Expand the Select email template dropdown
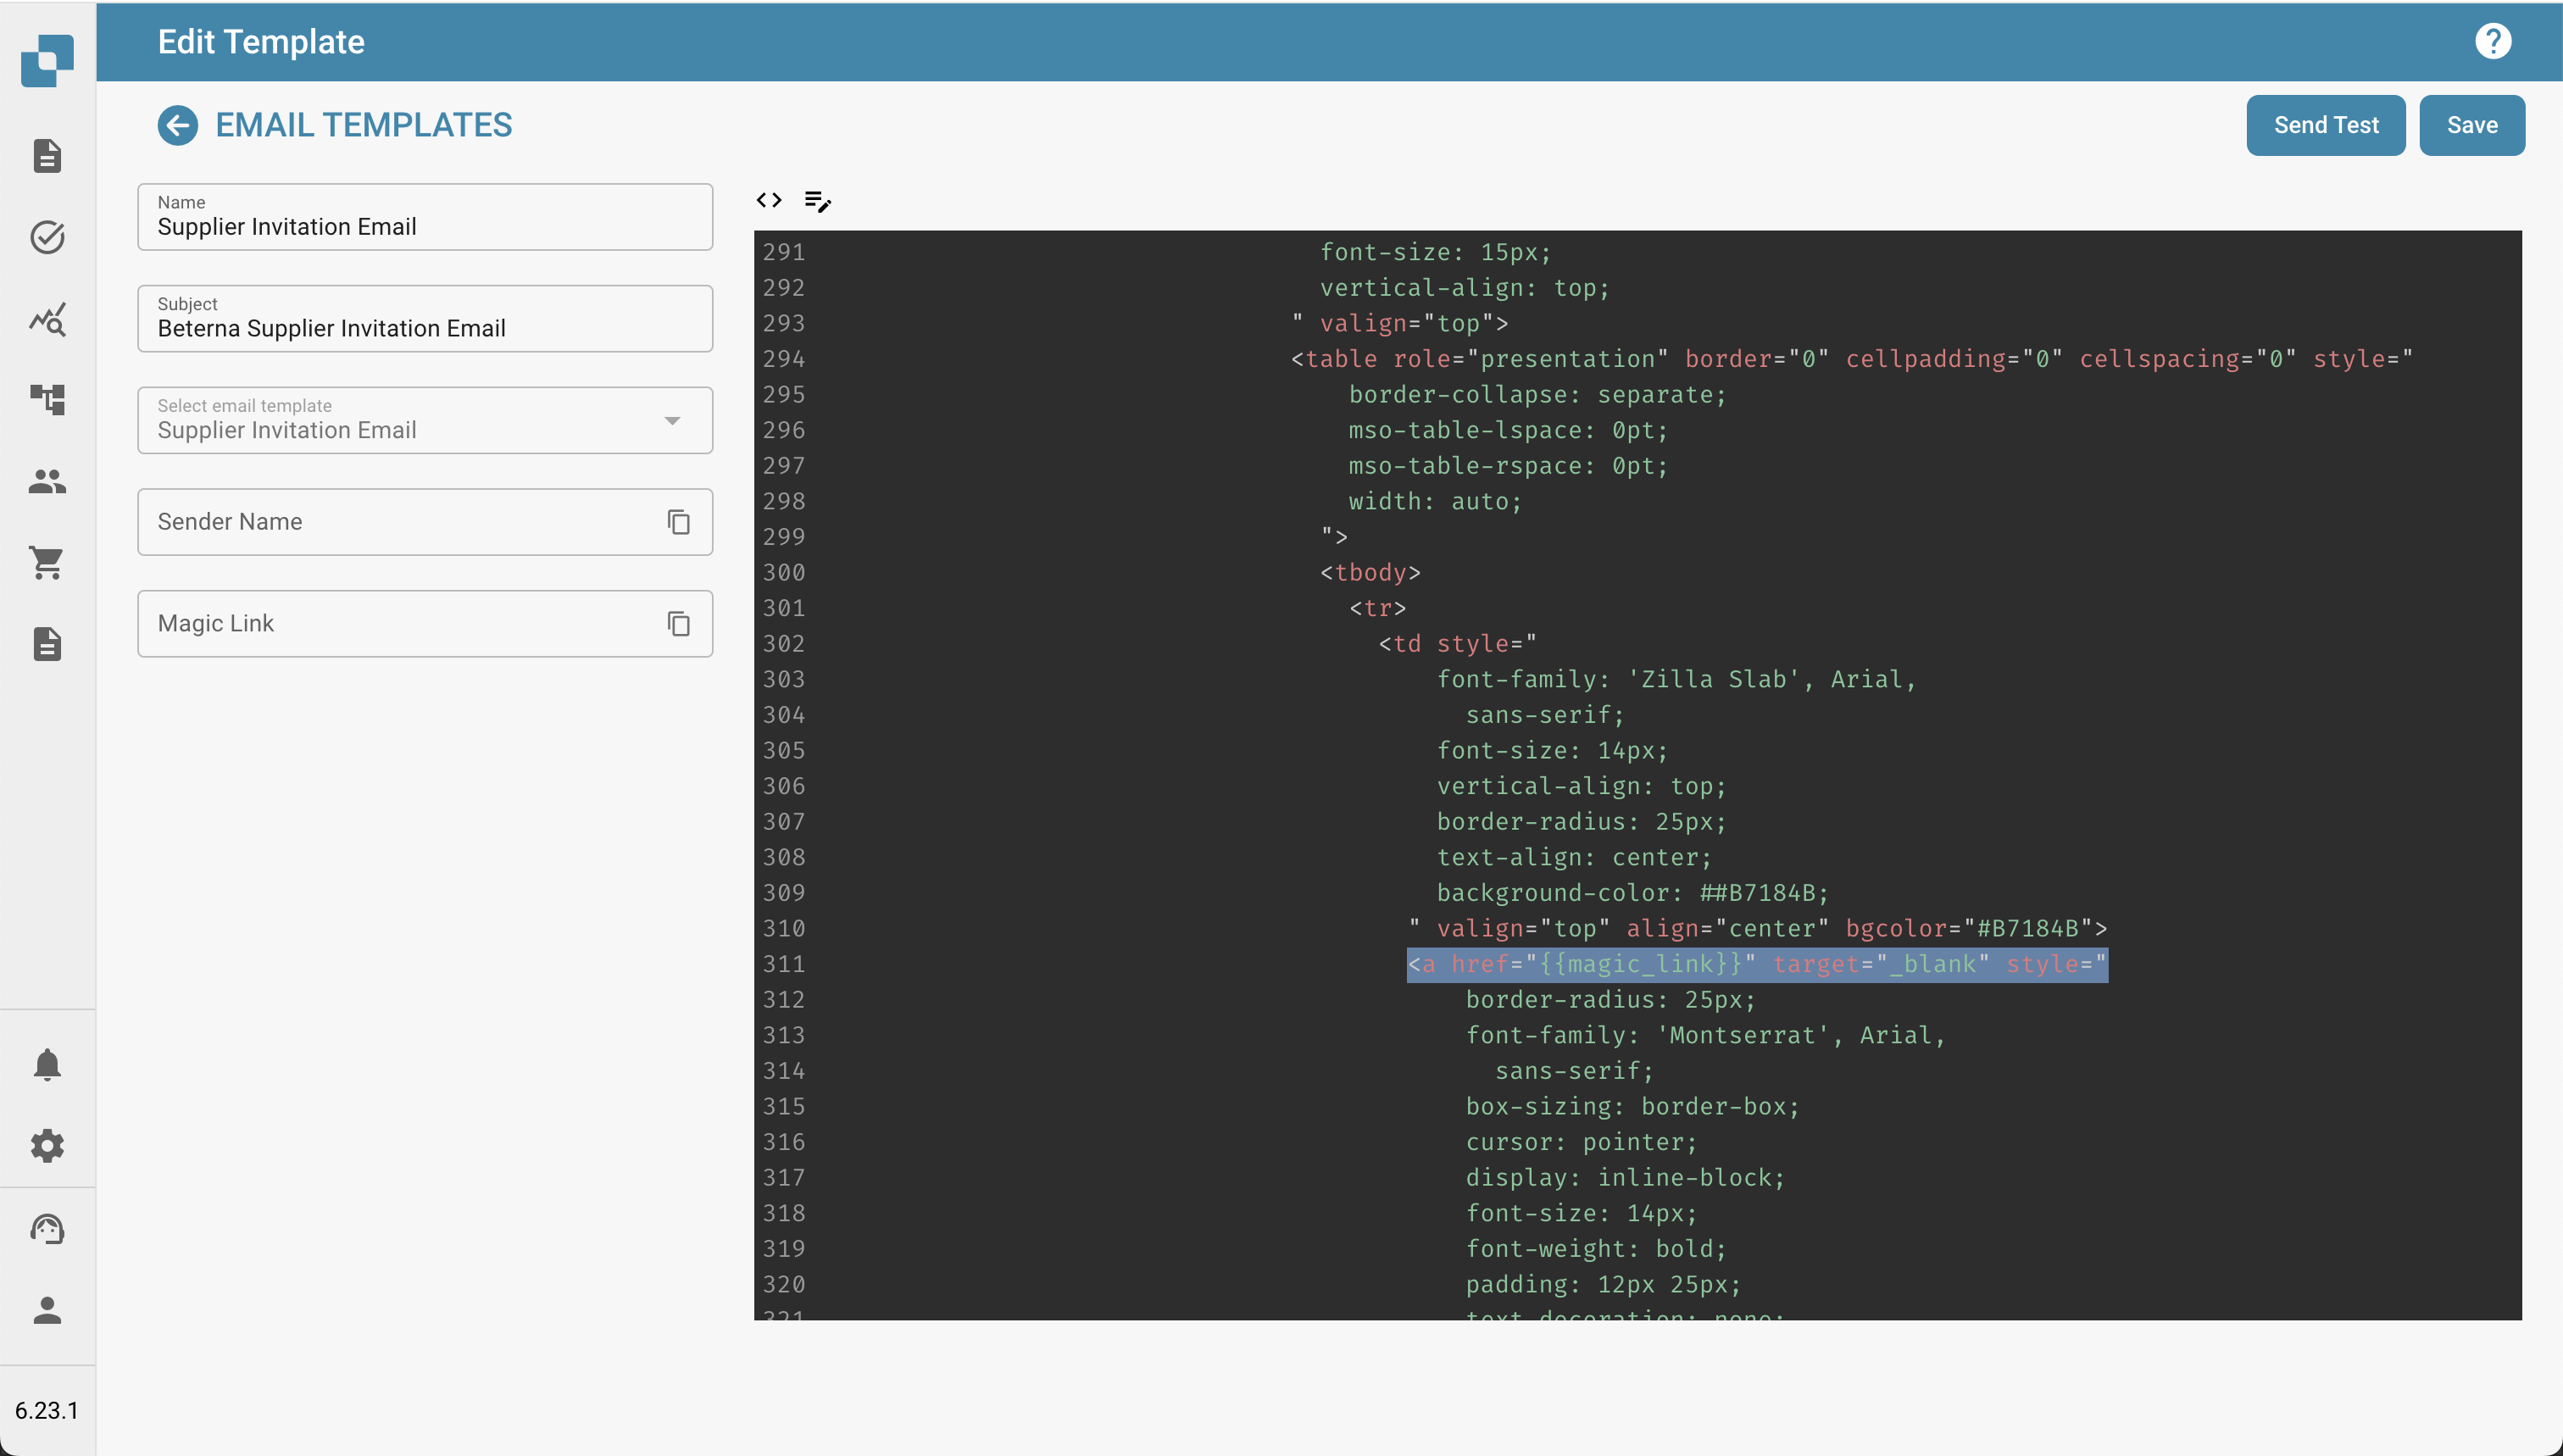This screenshot has width=2563, height=1456. (x=673, y=421)
